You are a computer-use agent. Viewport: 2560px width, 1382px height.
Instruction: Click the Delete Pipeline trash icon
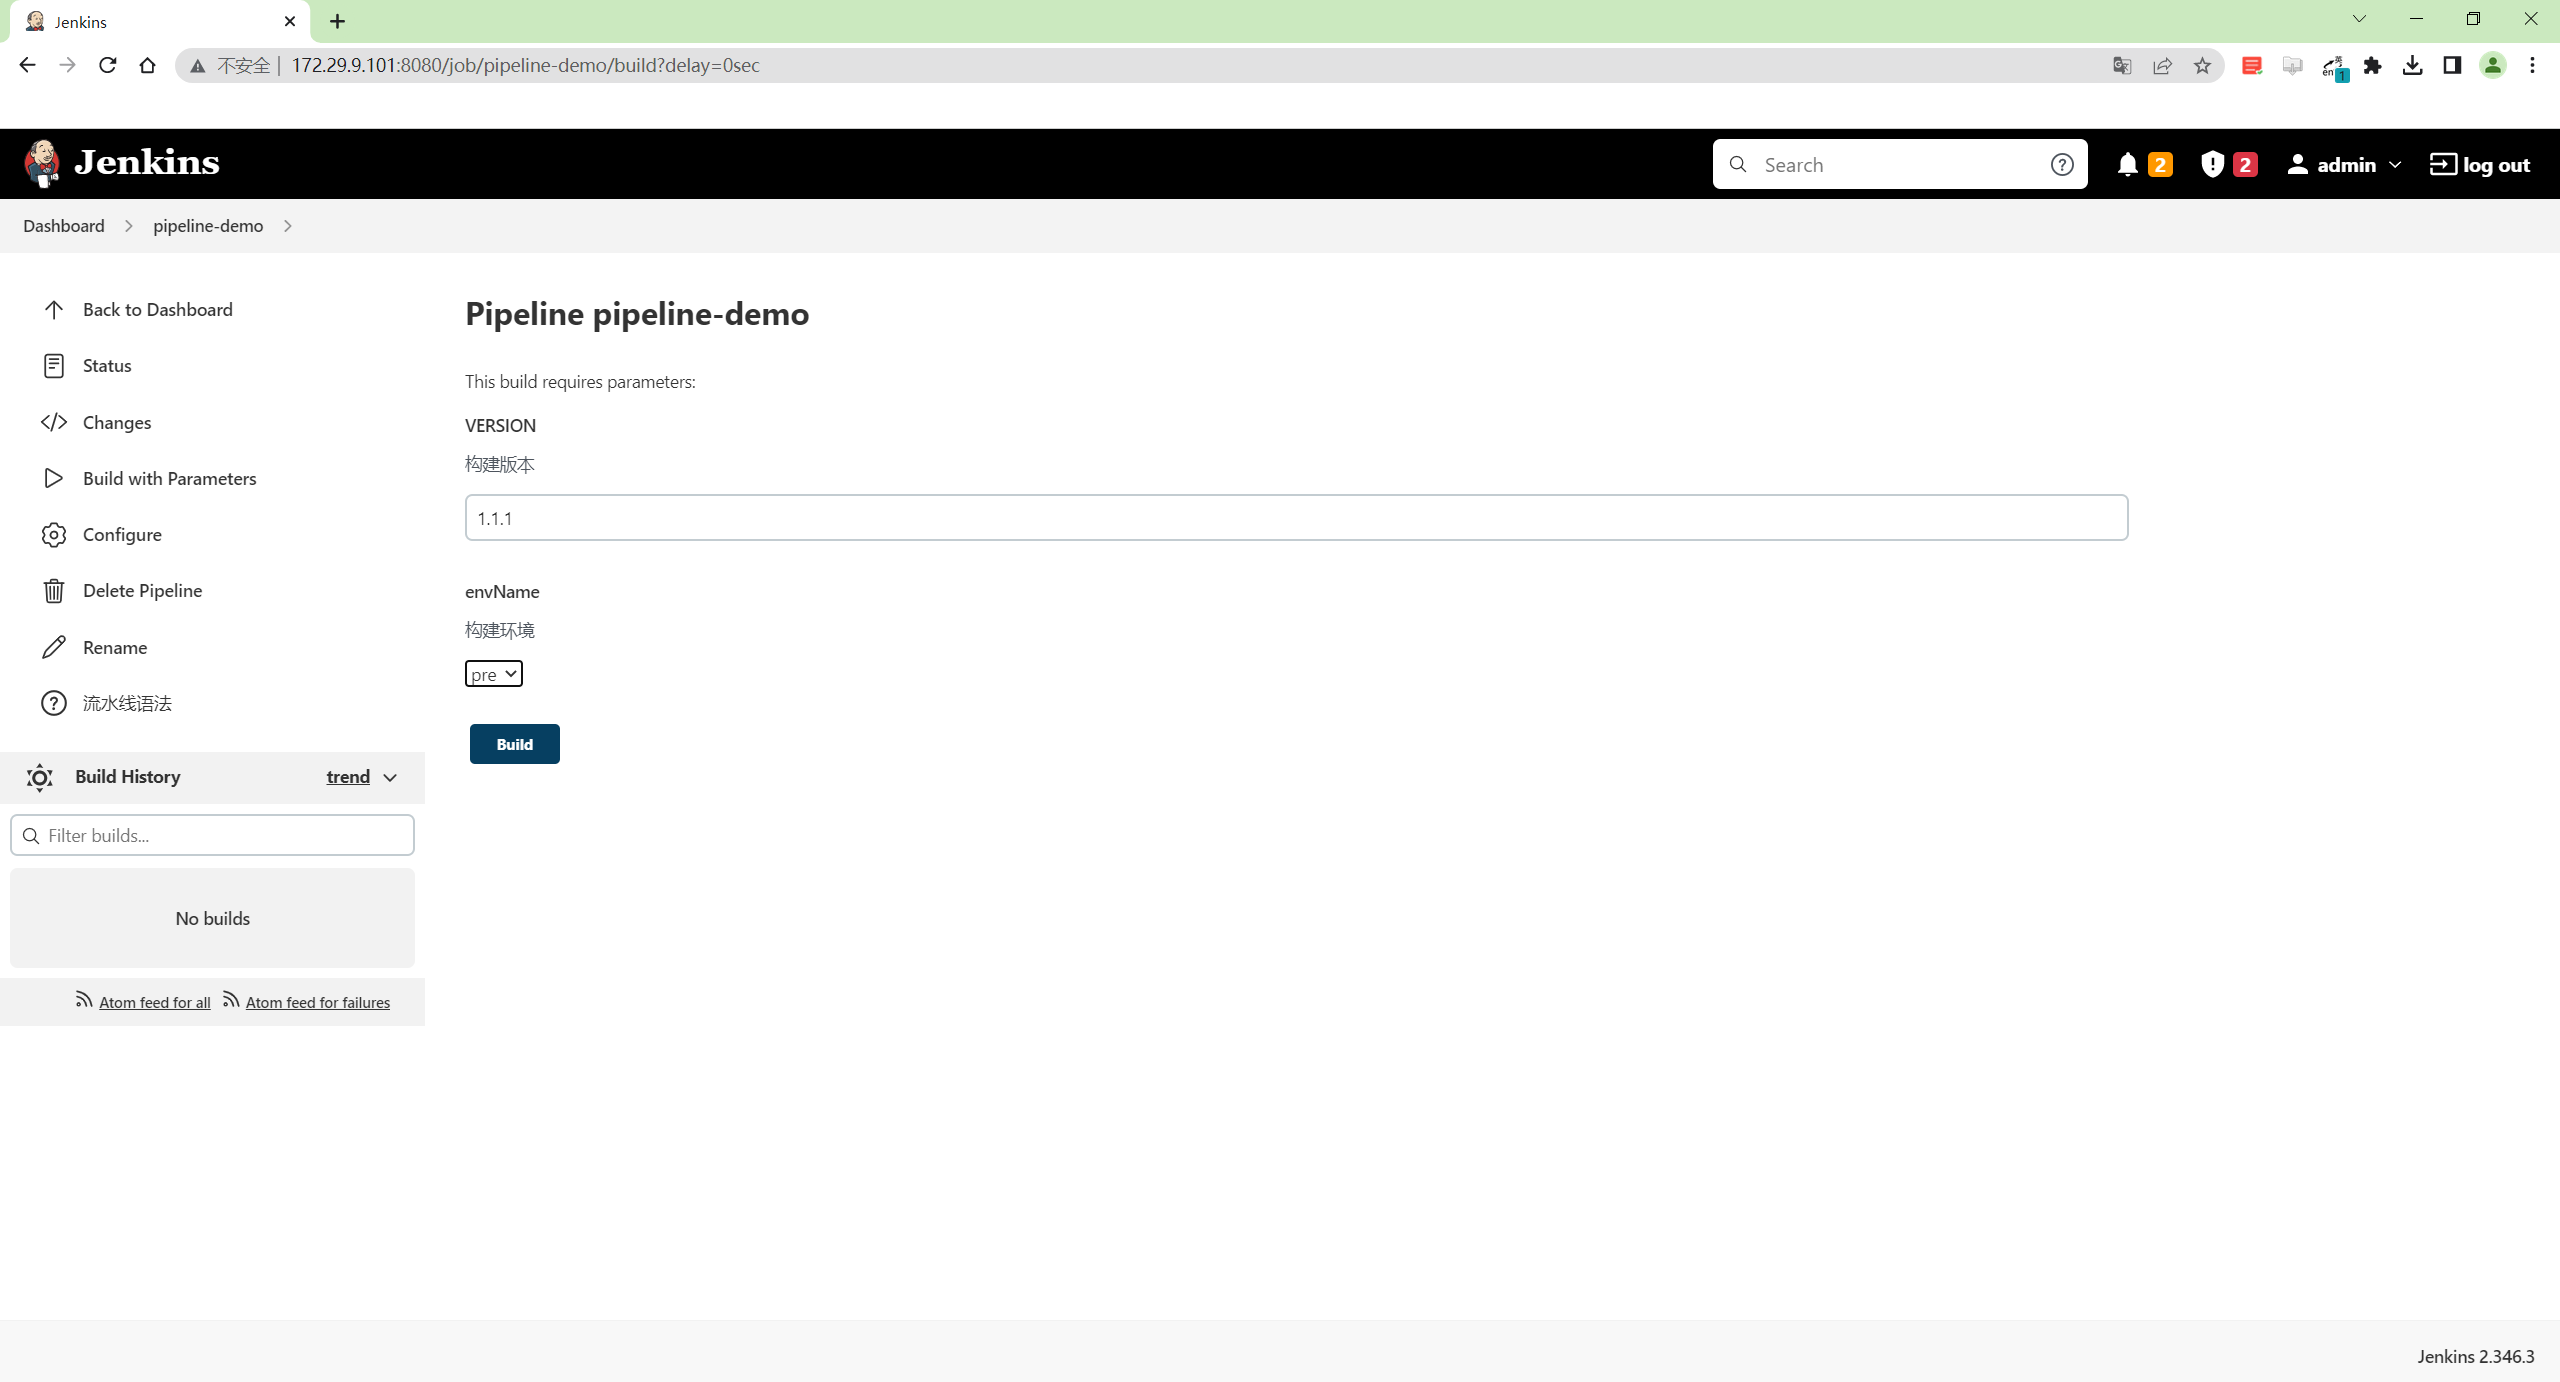pyautogui.click(x=54, y=591)
